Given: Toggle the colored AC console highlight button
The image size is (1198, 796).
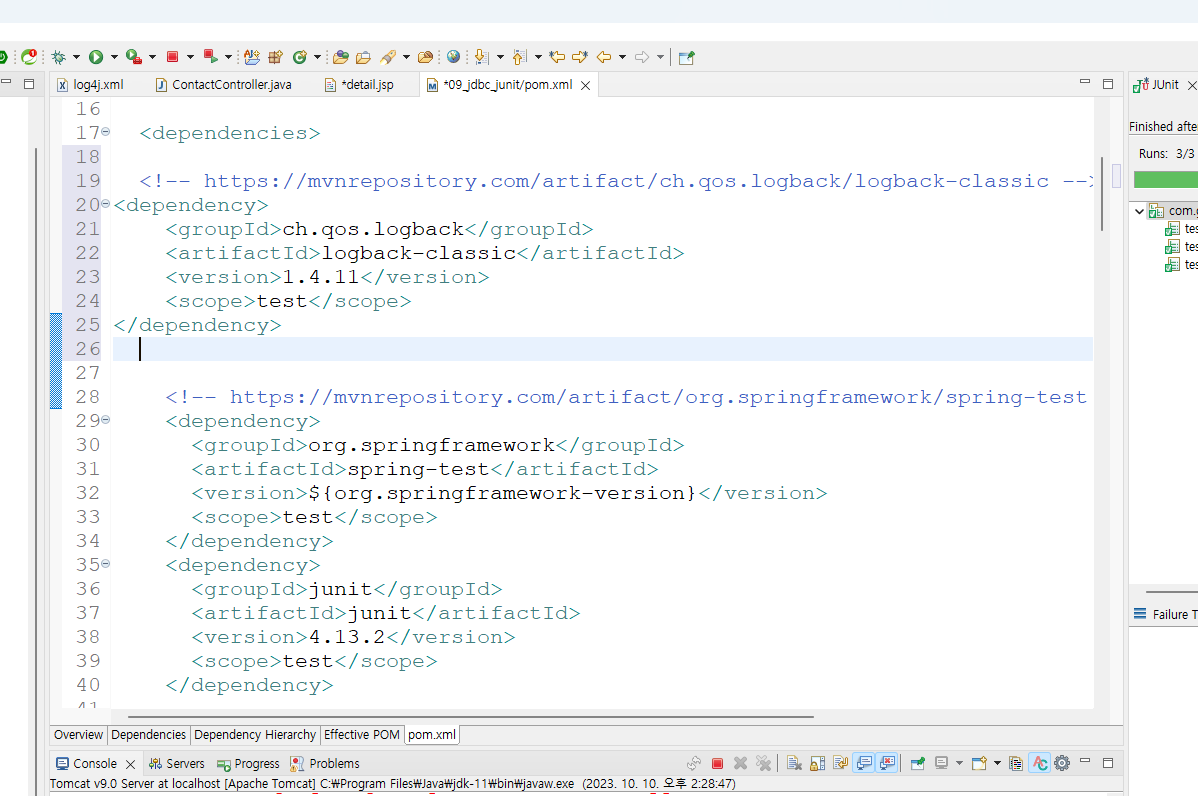Looking at the screenshot, I should click(1039, 763).
